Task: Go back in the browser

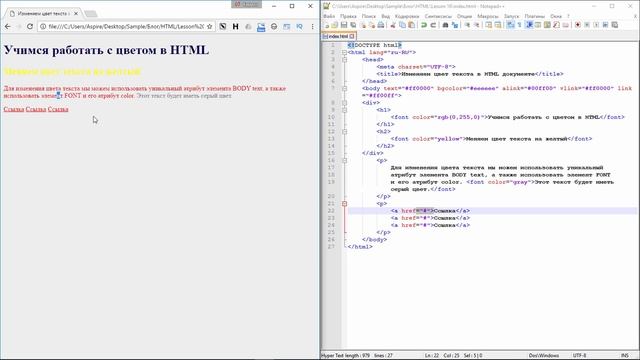Action: pyautogui.click(x=8, y=27)
